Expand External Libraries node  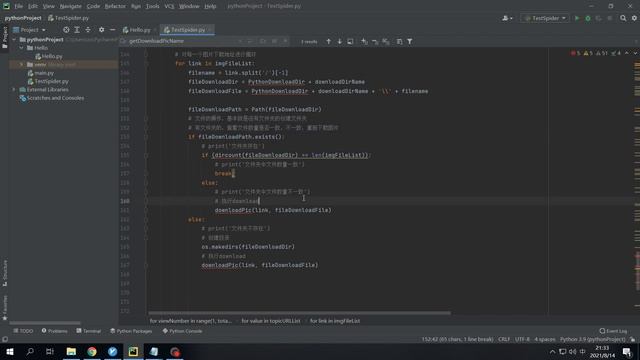pos(14,89)
